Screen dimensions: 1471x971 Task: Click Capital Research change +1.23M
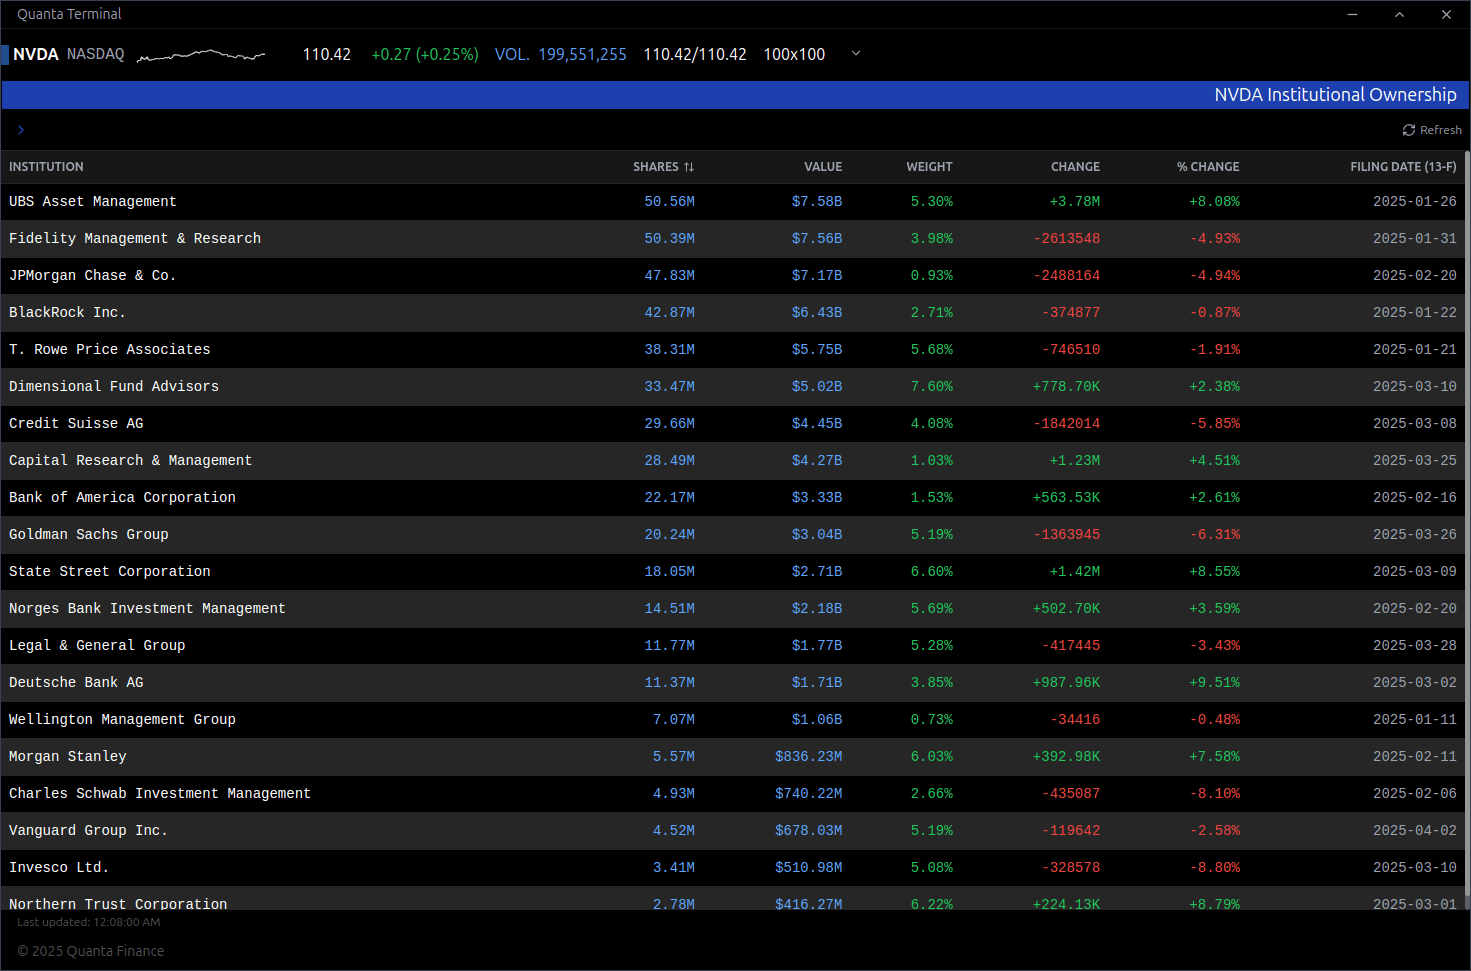coord(1075,461)
